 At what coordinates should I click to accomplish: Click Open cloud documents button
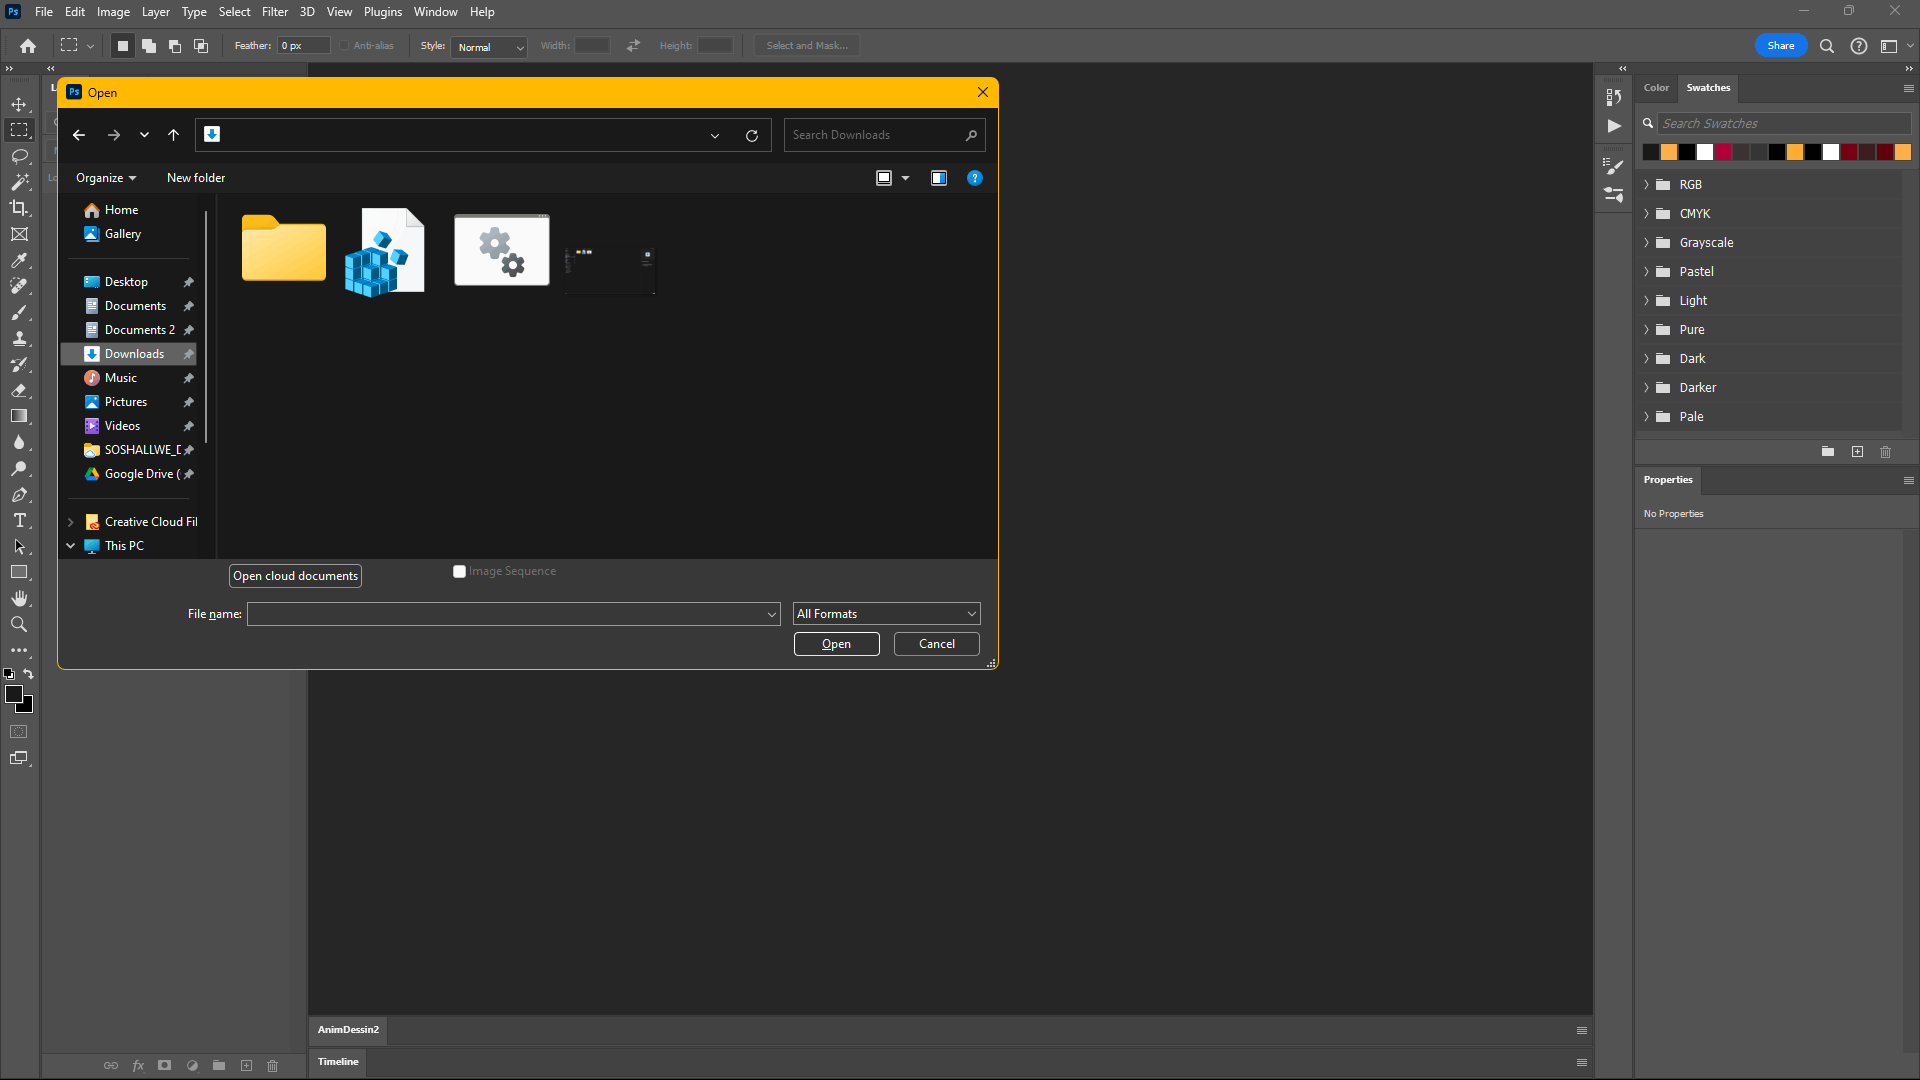[x=295, y=576]
